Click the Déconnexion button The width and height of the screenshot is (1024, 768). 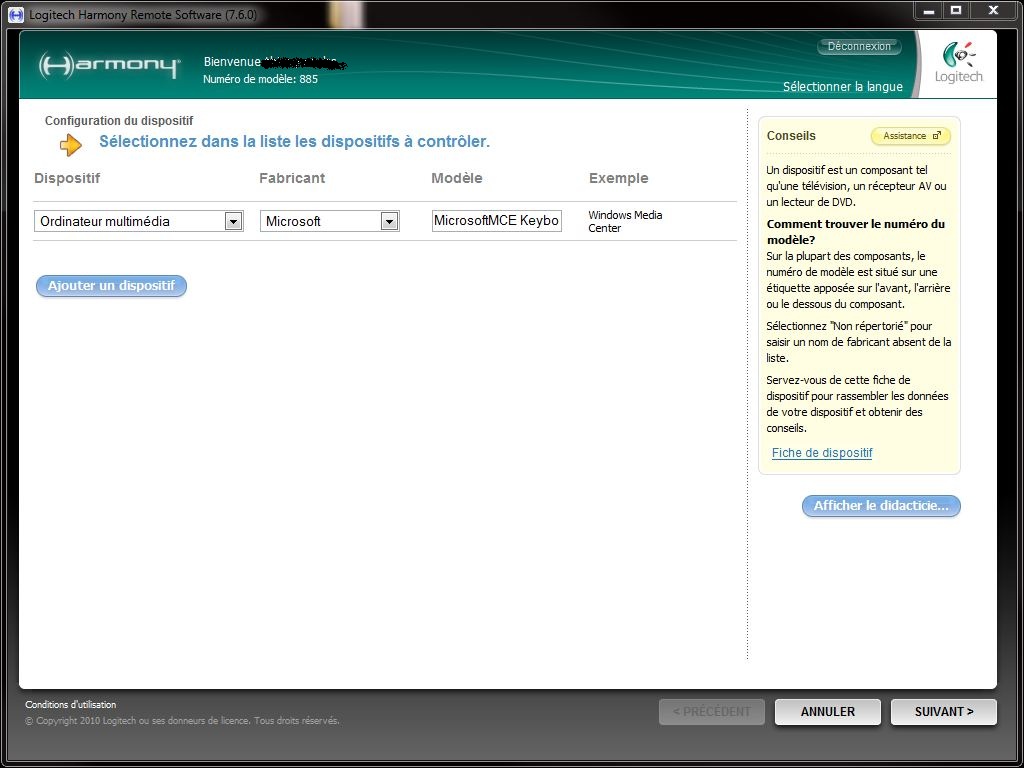pyautogui.click(x=859, y=46)
